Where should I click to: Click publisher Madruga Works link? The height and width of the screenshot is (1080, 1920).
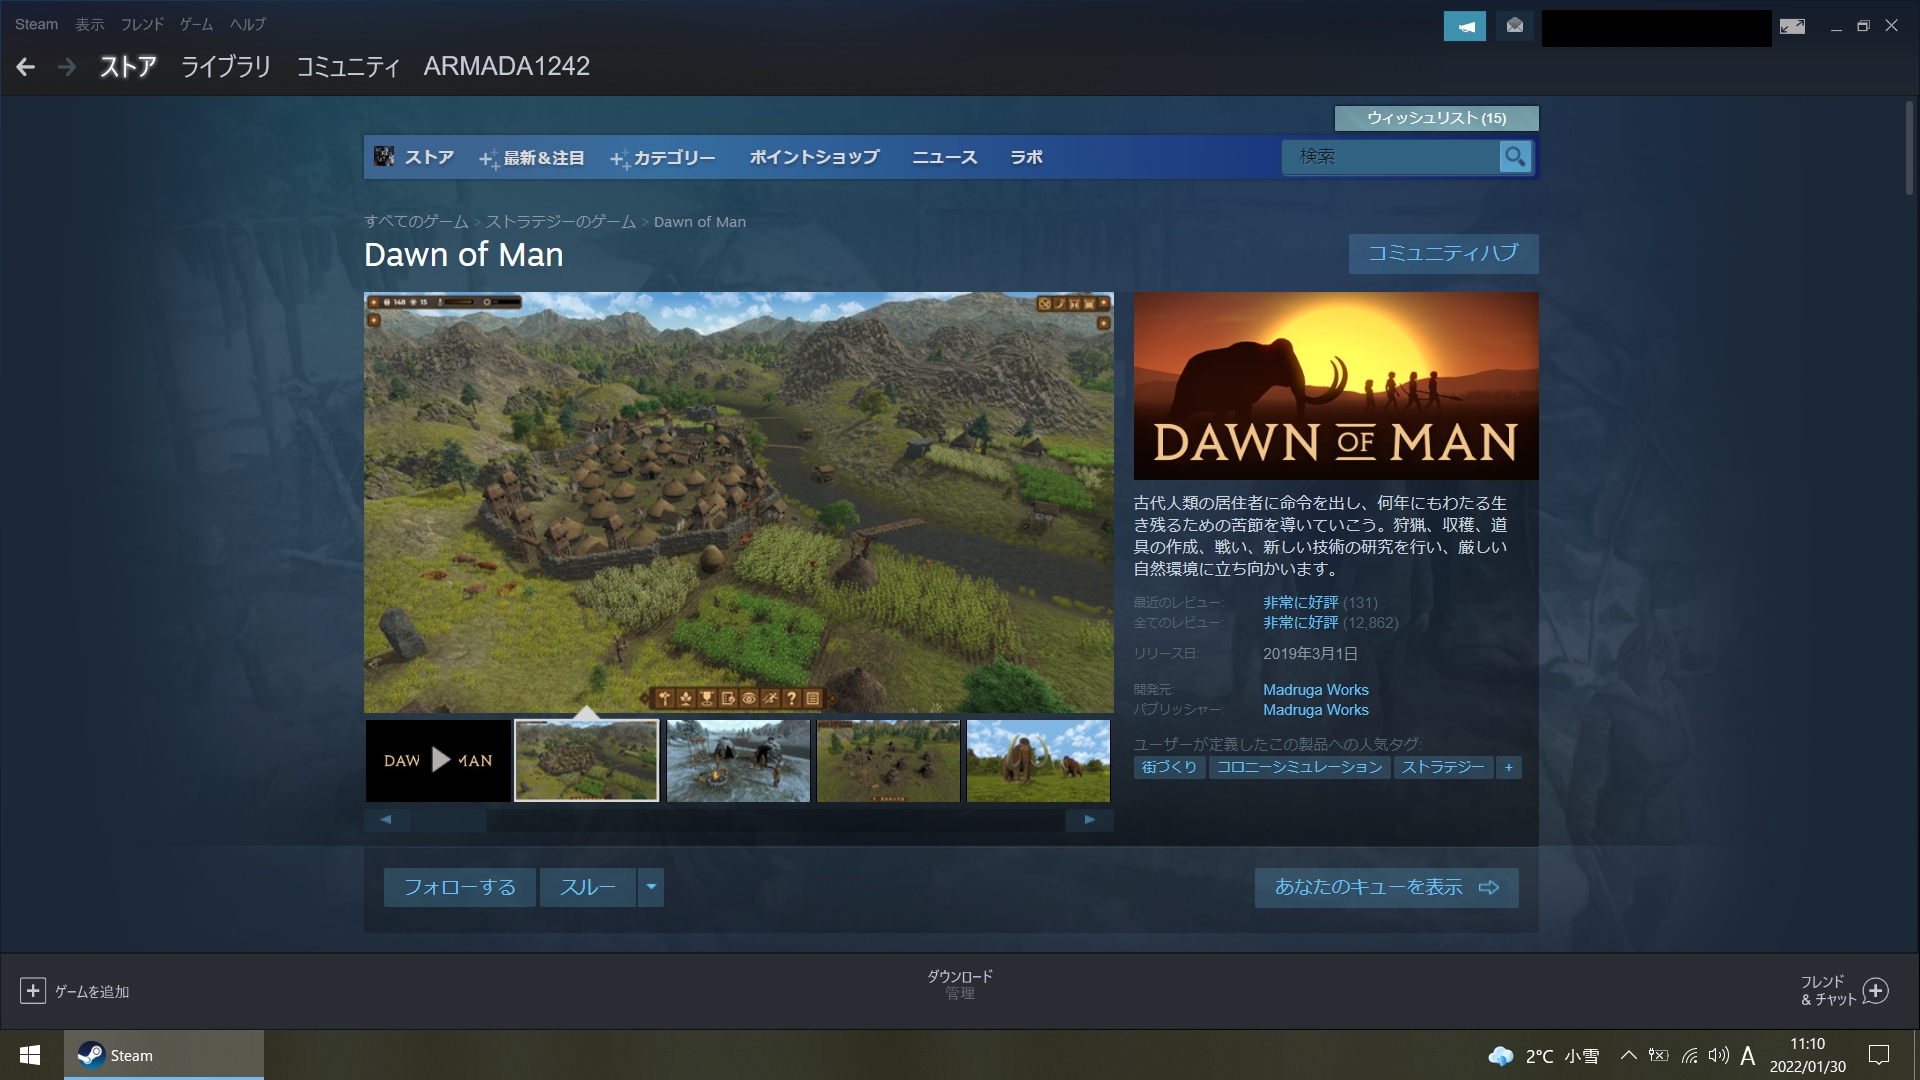(1315, 710)
